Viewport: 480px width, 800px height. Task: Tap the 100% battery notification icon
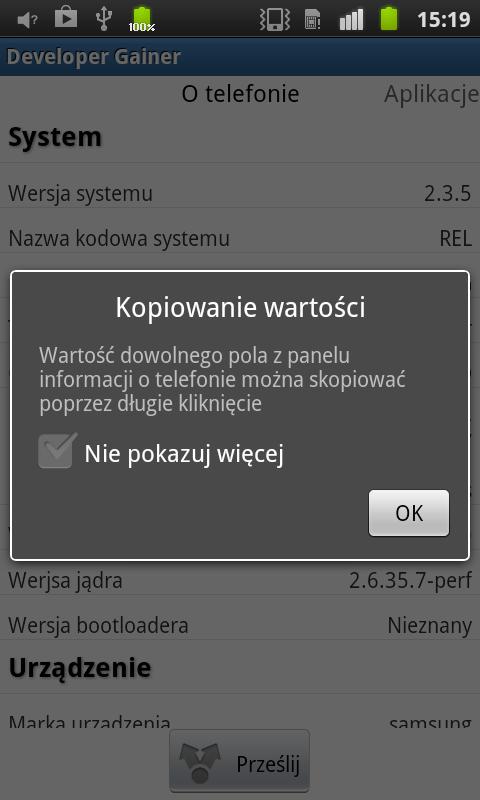142,19
